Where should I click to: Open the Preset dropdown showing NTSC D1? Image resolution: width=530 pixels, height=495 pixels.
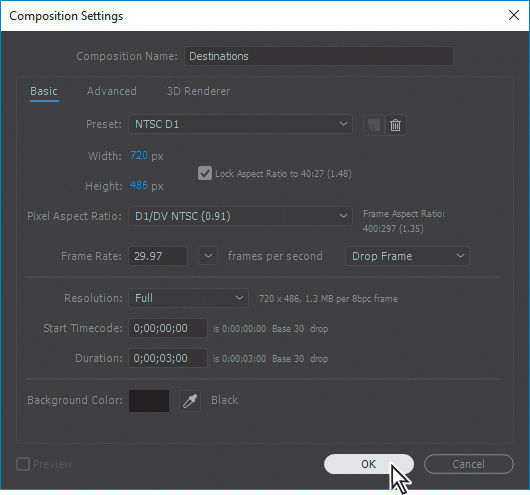click(240, 124)
